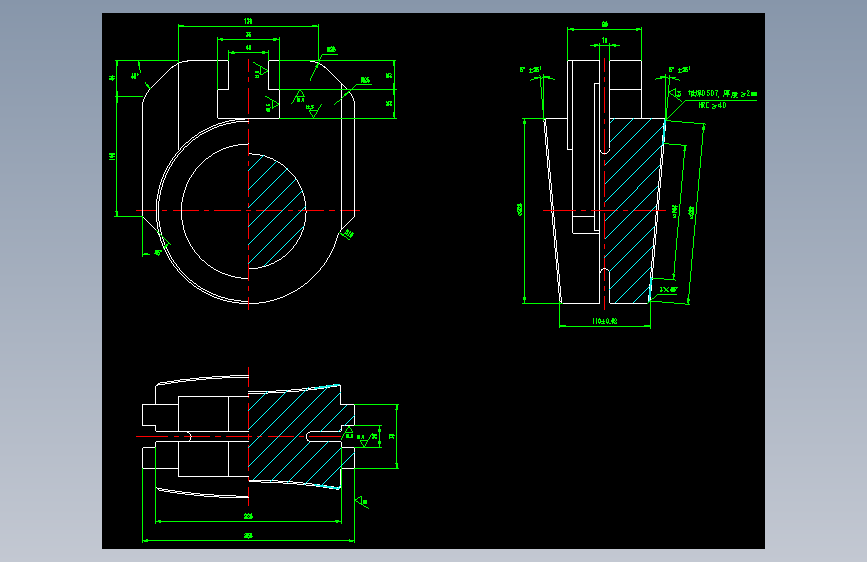Select the left "6° ±25'" angle label
The width and height of the screenshot is (867, 562).
pos(530,70)
